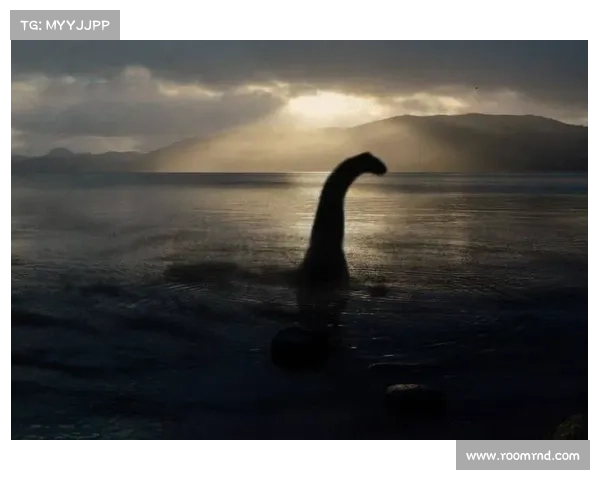Click the large dark rock below creature
This screenshot has height=480, width=600.
coord(299,346)
